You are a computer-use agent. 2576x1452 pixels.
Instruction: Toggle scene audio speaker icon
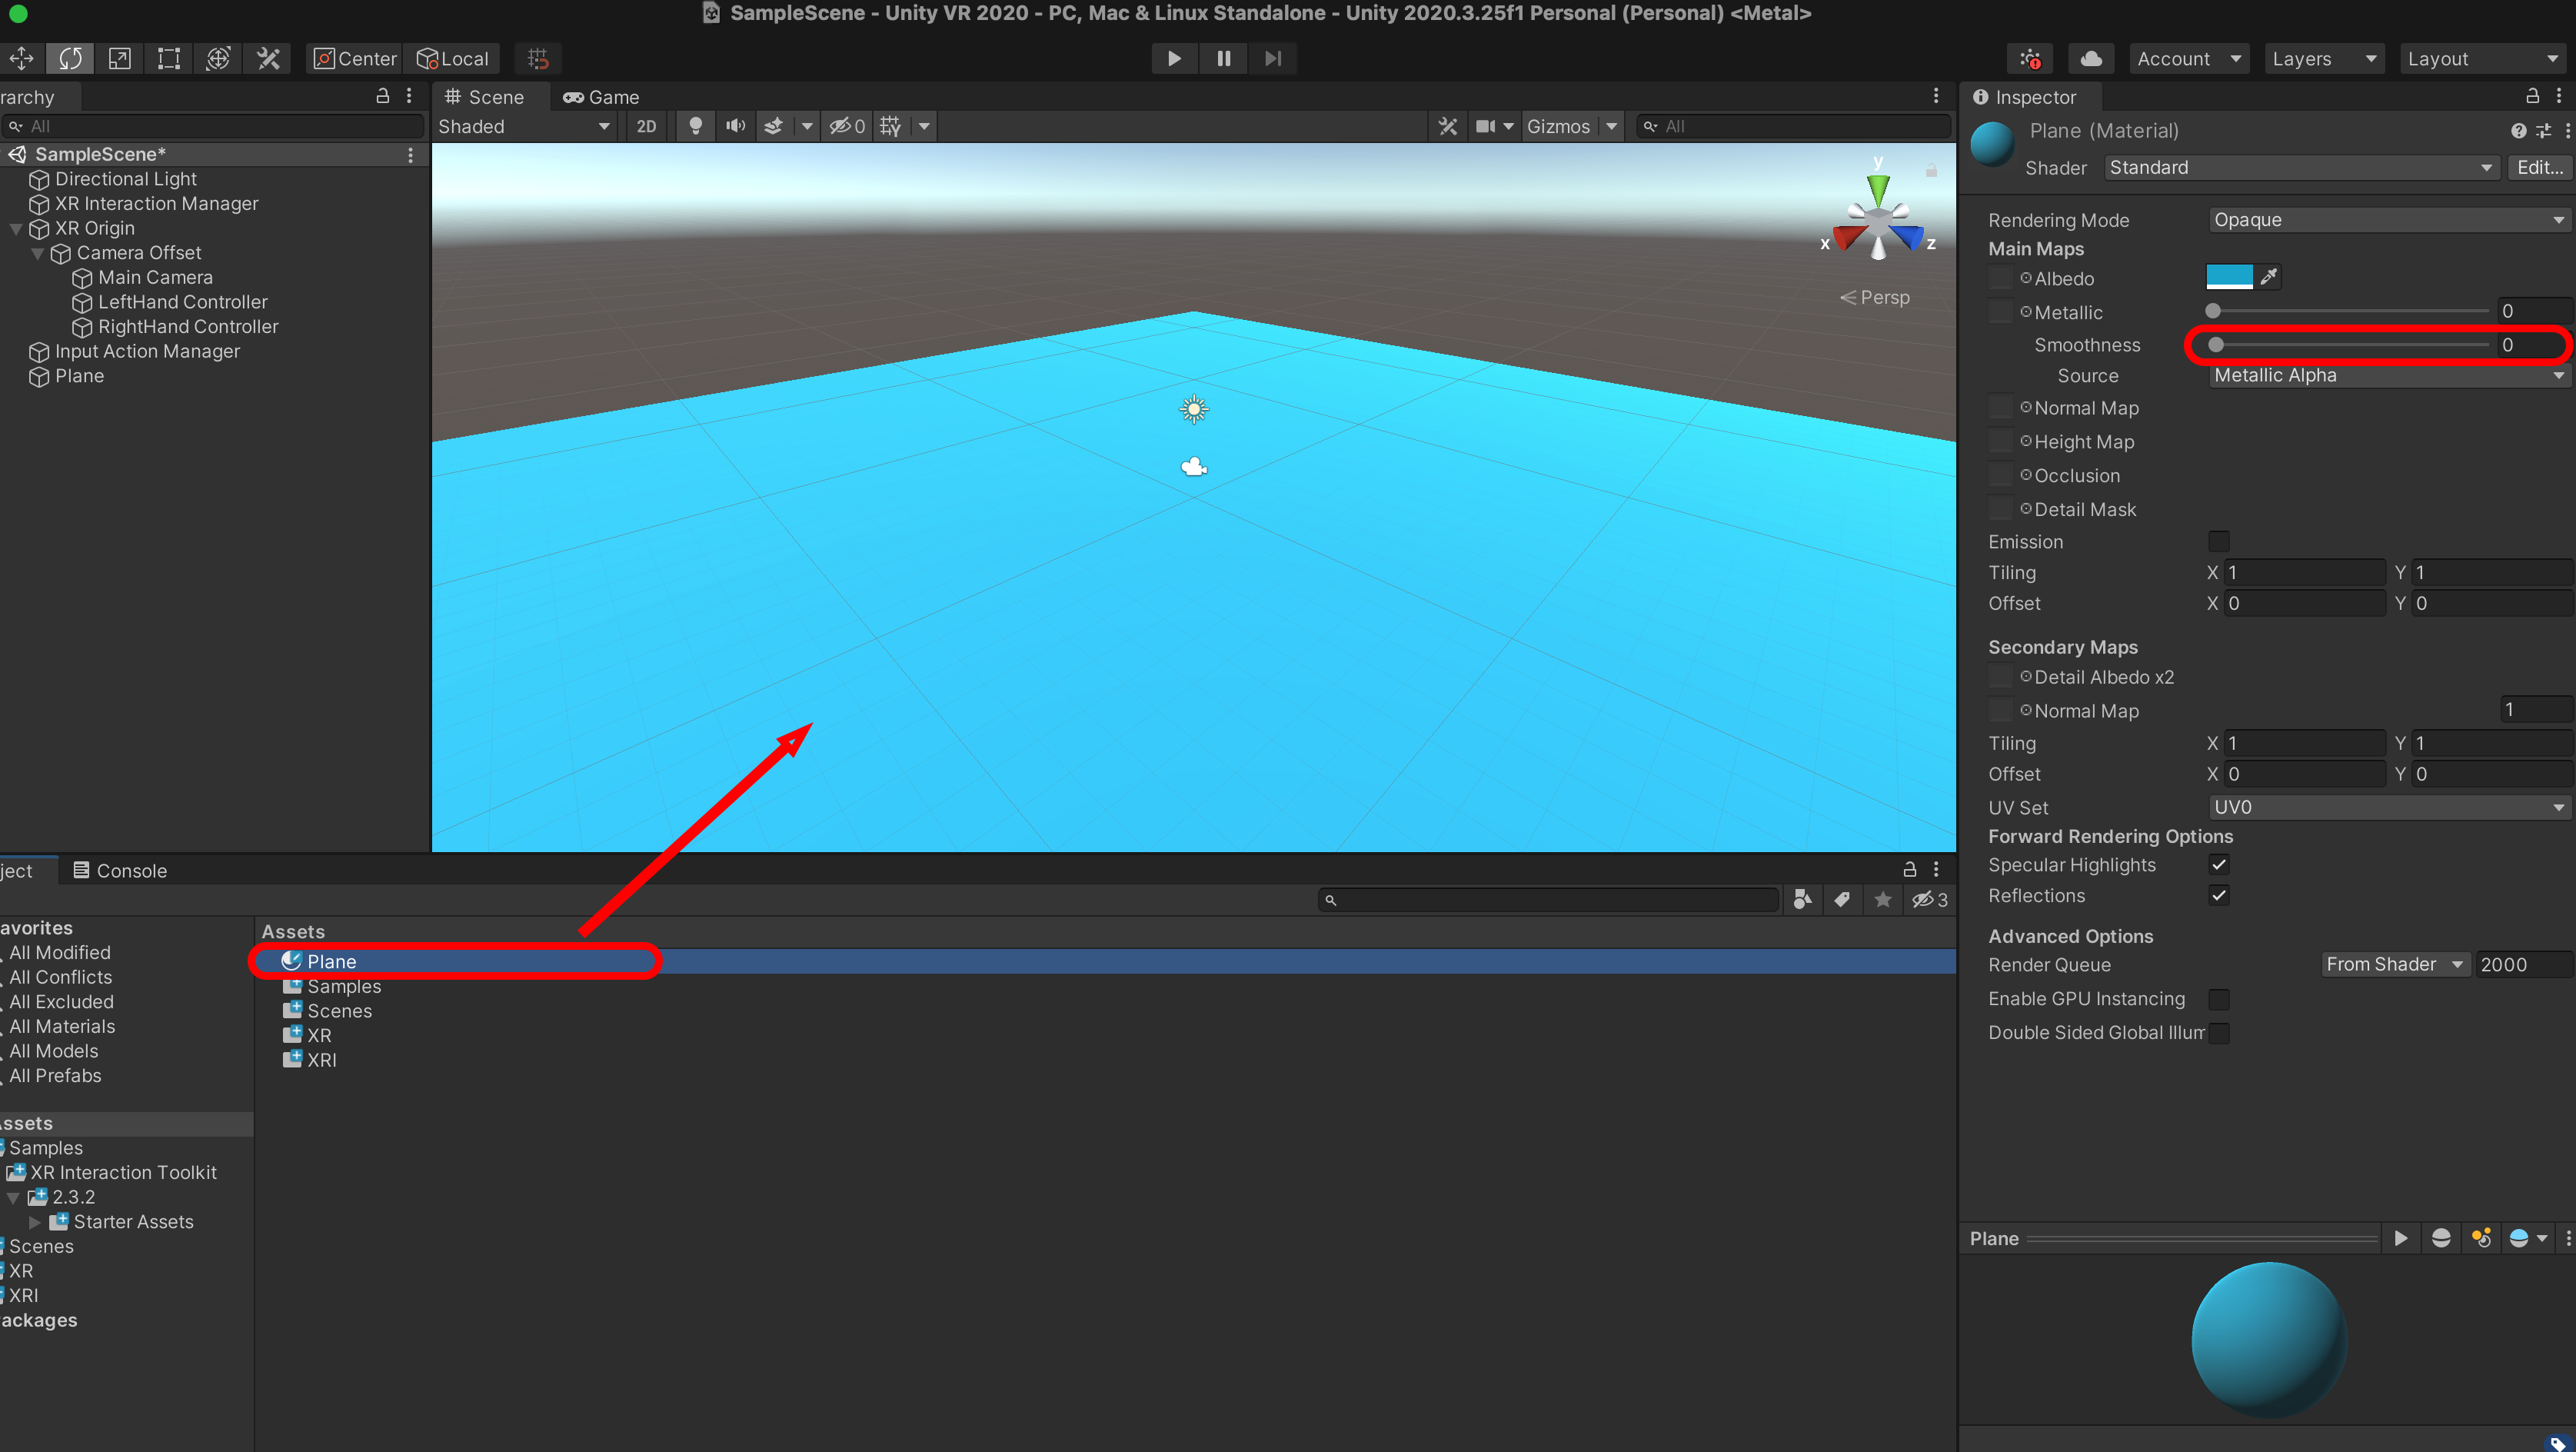pos(735,126)
